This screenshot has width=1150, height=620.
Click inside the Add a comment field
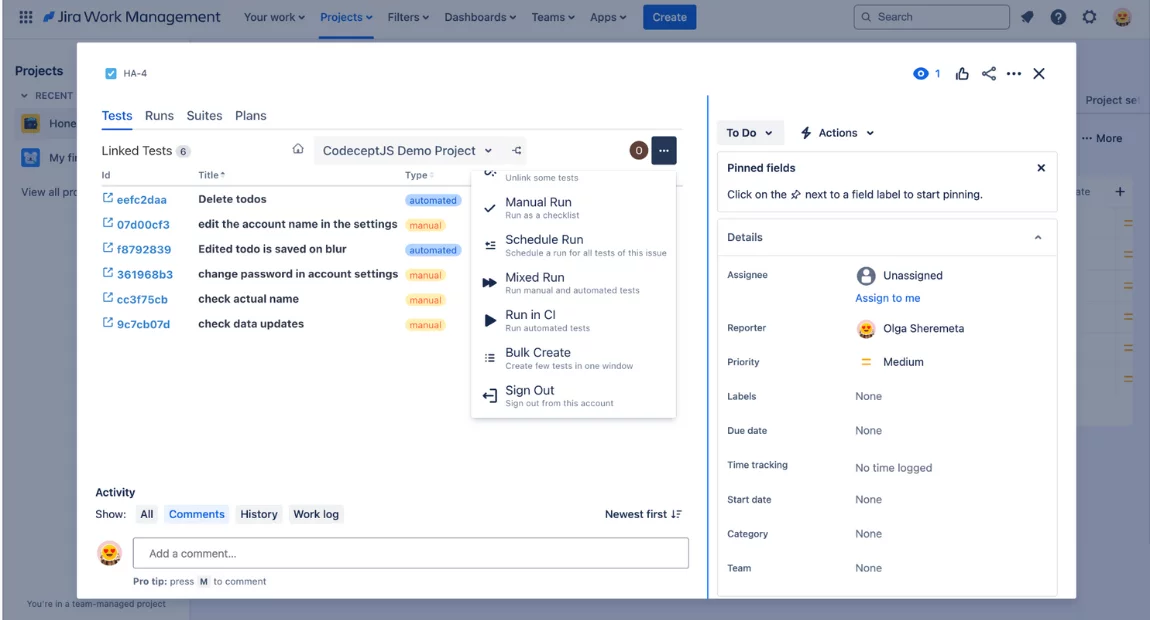click(x=410, y=553)
